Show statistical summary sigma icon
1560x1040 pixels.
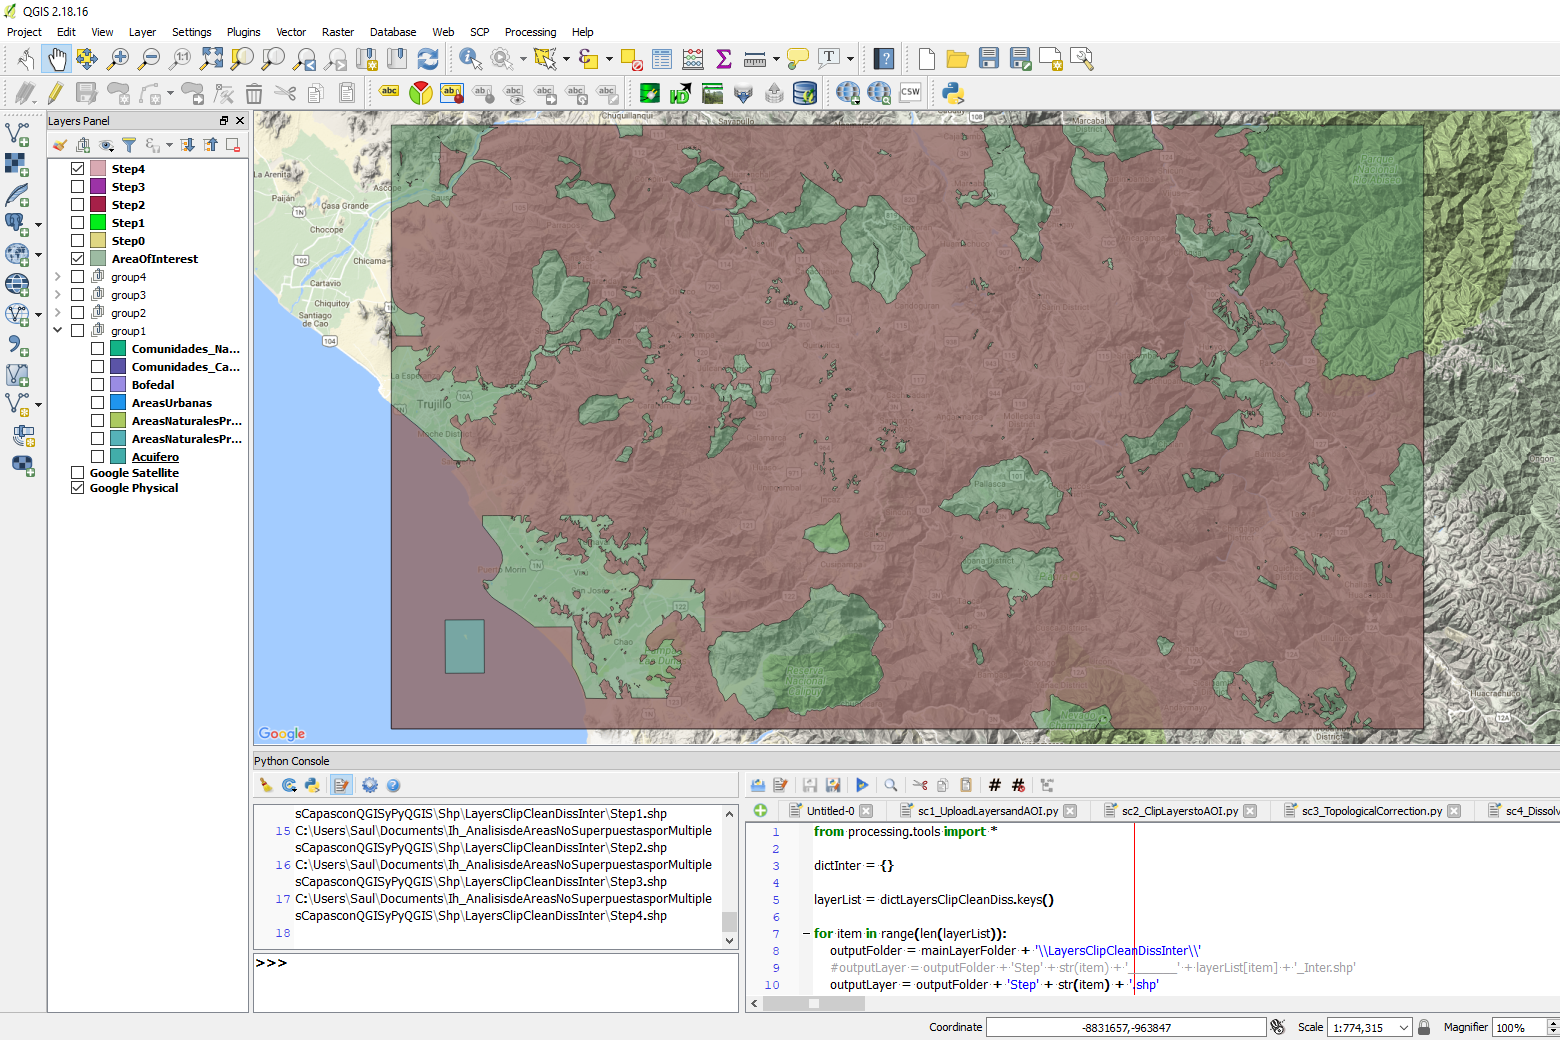tap(724, 59)
